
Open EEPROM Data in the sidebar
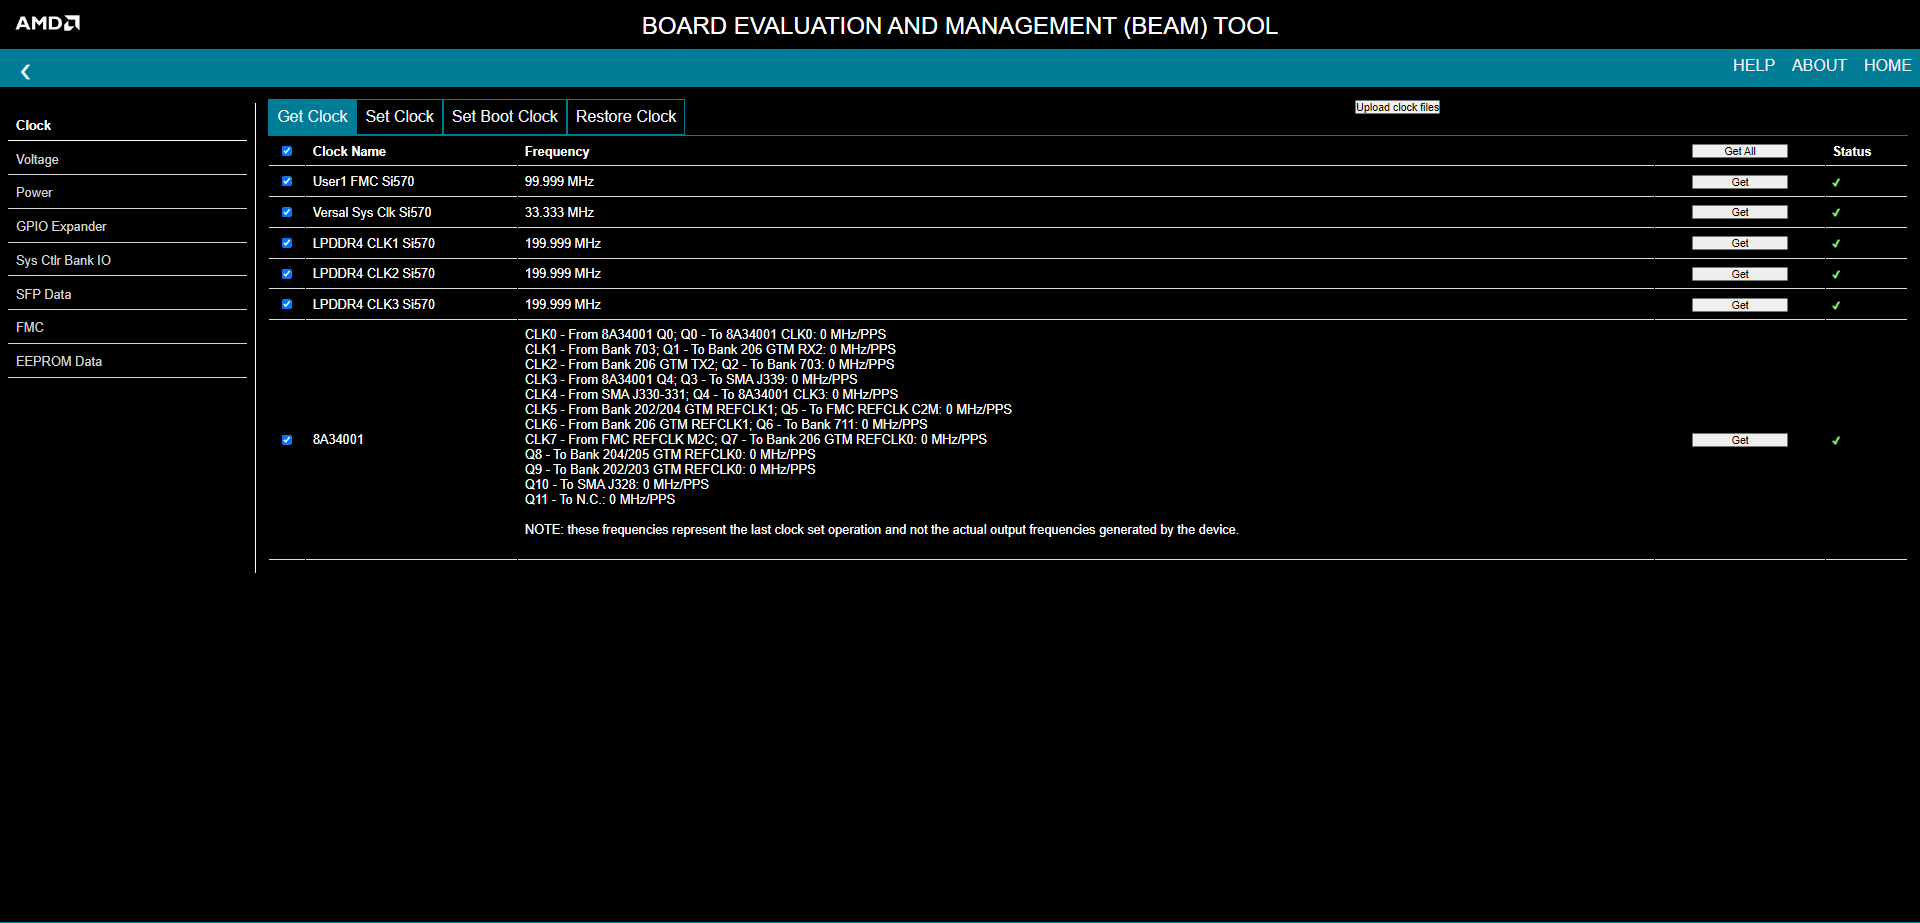pyautogui.click(x=127, y=361)
